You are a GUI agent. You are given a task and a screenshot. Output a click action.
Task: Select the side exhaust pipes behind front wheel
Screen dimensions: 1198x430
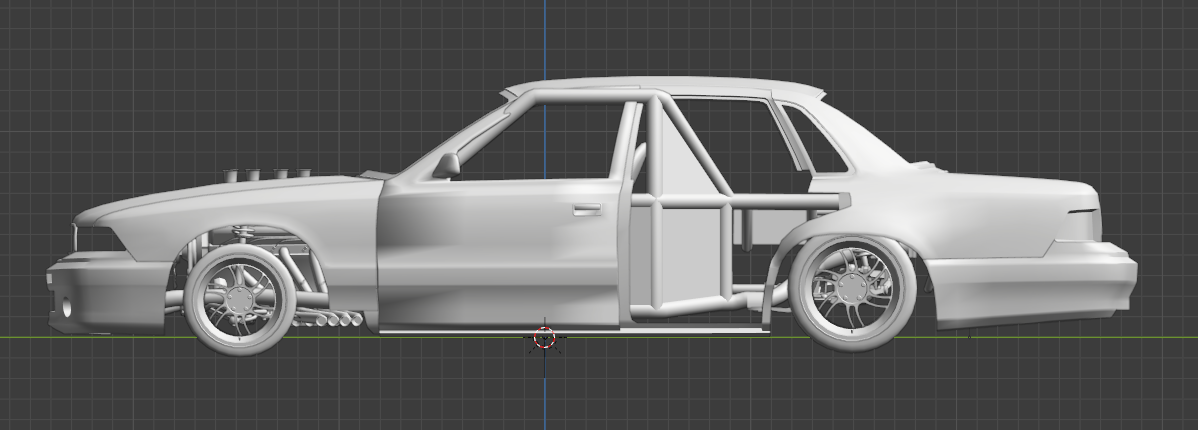pyautogui.click(x=329, y=317)
